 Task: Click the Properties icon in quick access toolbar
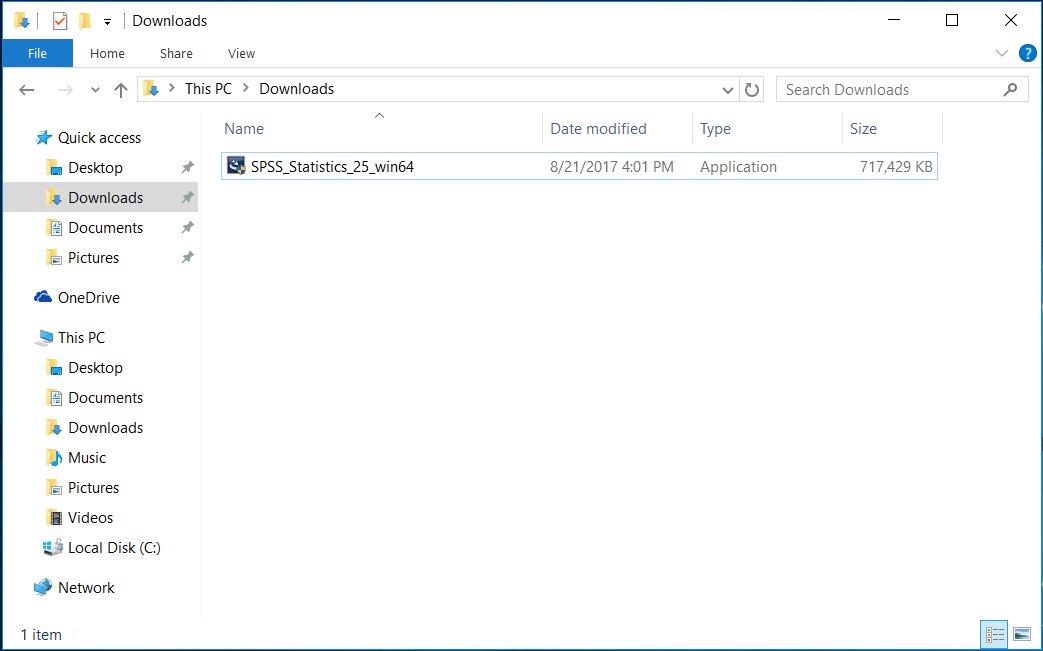[60, 21]
